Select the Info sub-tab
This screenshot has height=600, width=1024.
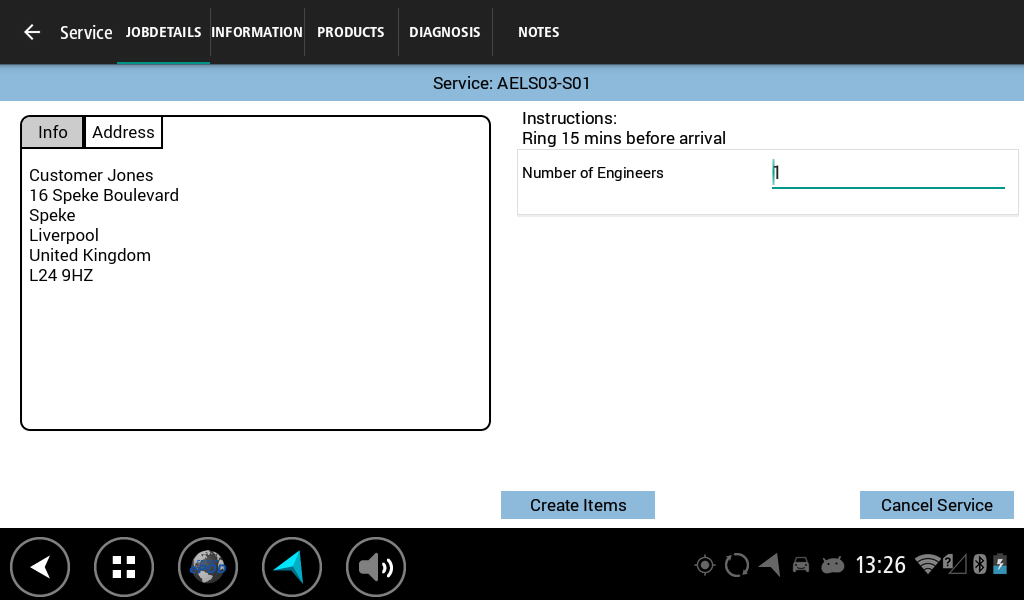52,133
